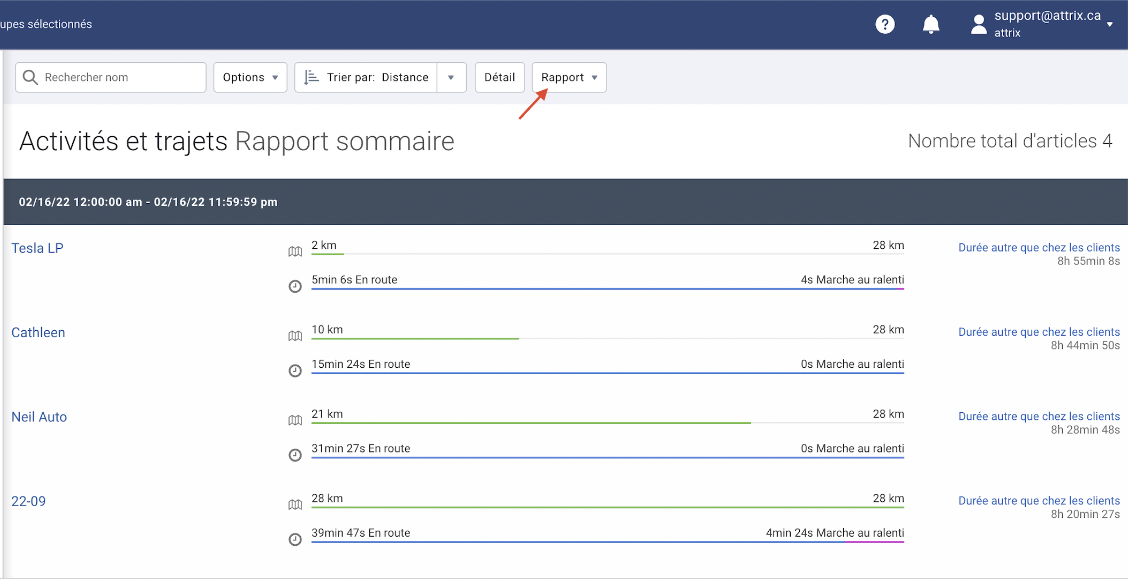This screenshot has width=1132, height=582.
Task: Click the user profile avatar icon
Action: pyautogui.click(x=978, y=25)
